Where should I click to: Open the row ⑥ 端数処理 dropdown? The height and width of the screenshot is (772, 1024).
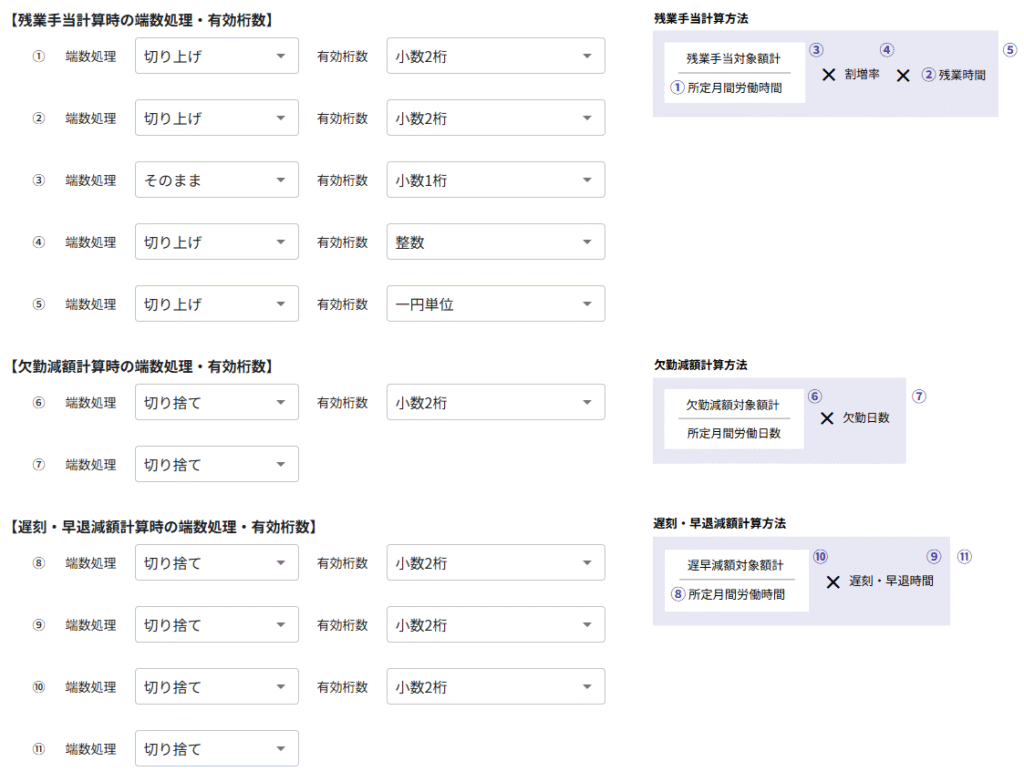(x=216, y=402)
